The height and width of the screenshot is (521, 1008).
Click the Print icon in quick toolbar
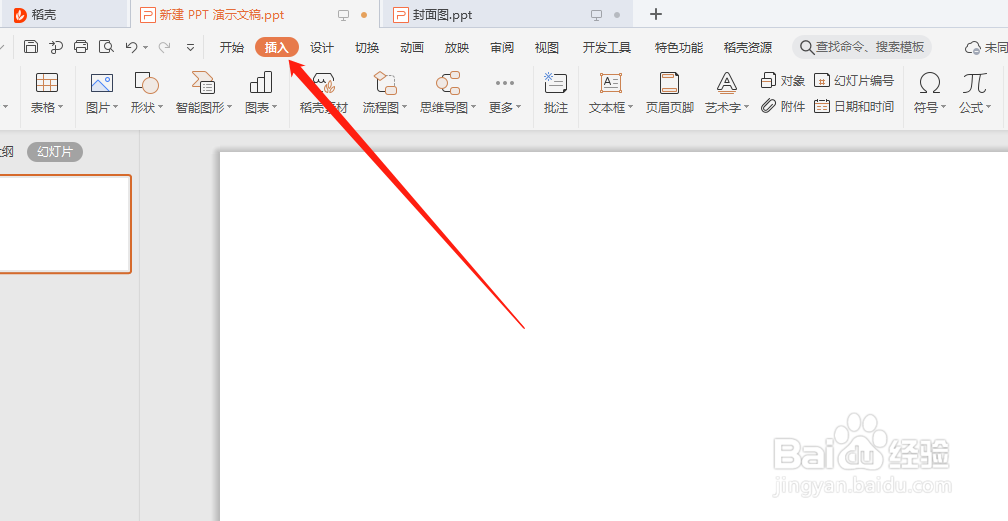pyautogui.click(x=81, y=46)
